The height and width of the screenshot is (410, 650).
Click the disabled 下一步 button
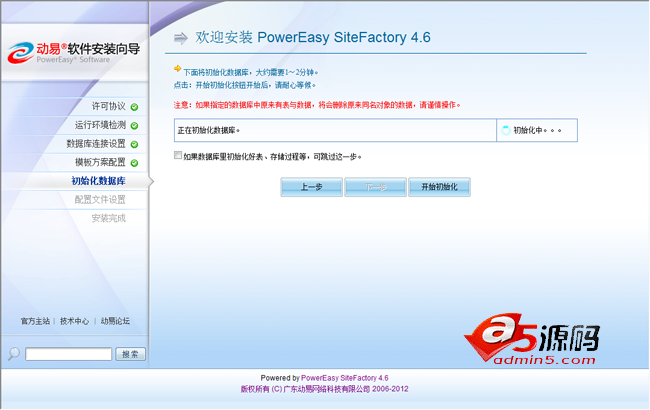375,187
